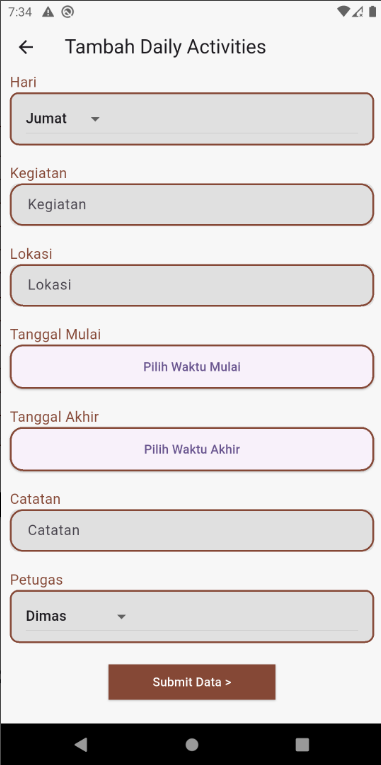Focus the Lokasi text field
This screenshot has width=381, height=765.
point(192,285)
